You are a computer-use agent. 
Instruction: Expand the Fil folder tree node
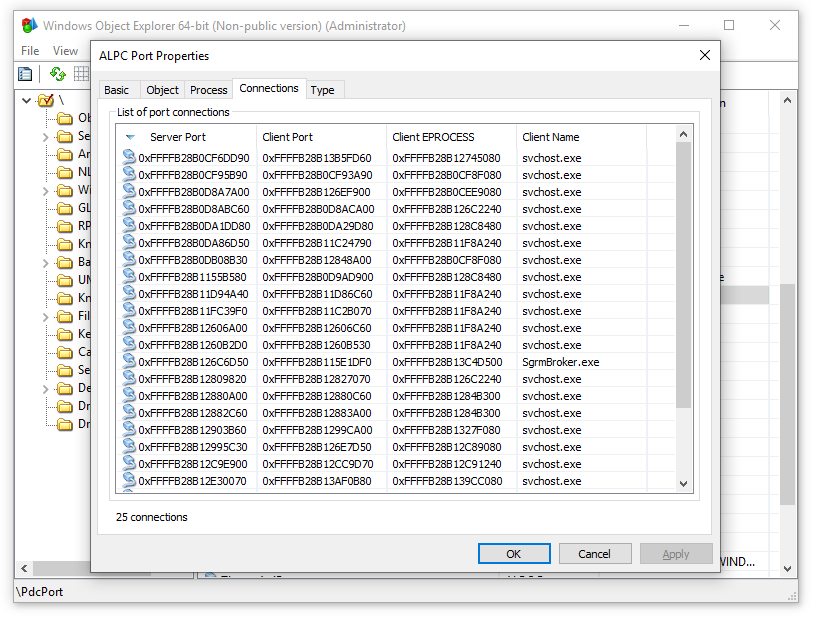coord(46,317)
